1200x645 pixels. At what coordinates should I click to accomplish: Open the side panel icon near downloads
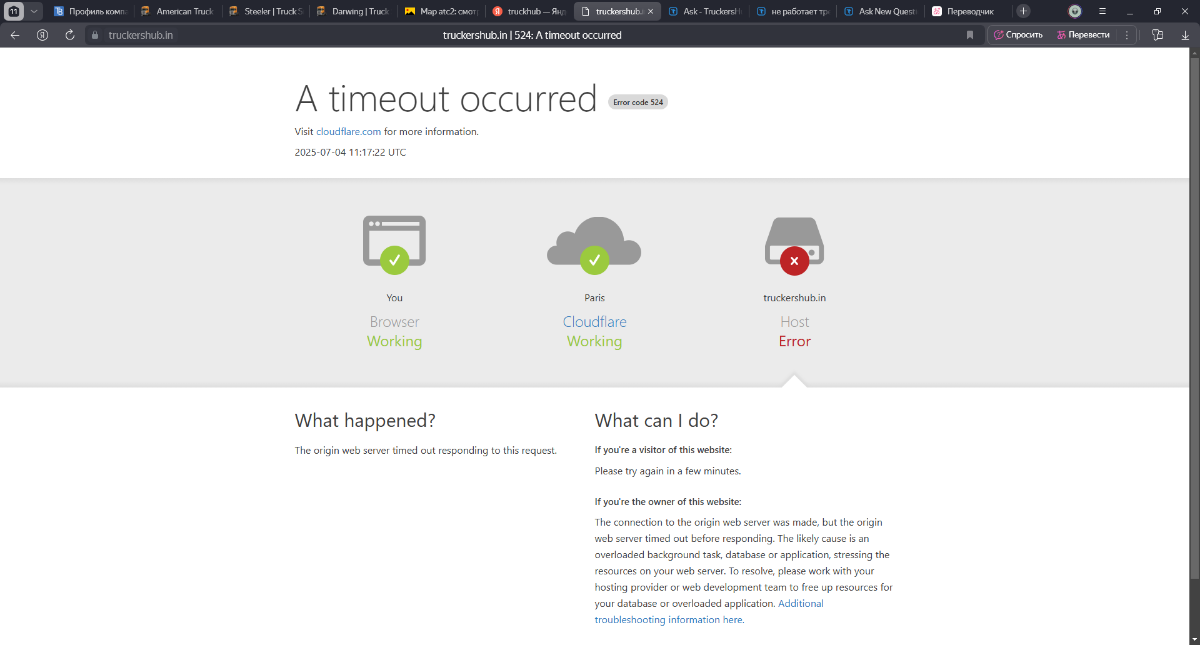pos(1157,35)
